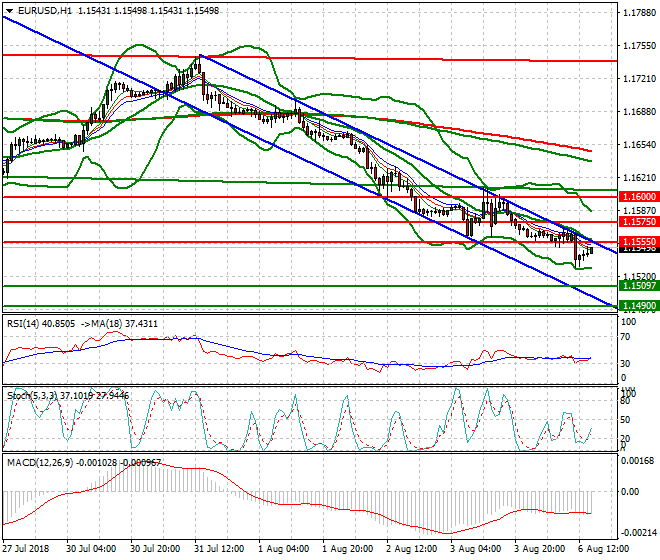Click the chart menu triangle beside EURUSD

point(8,10)
